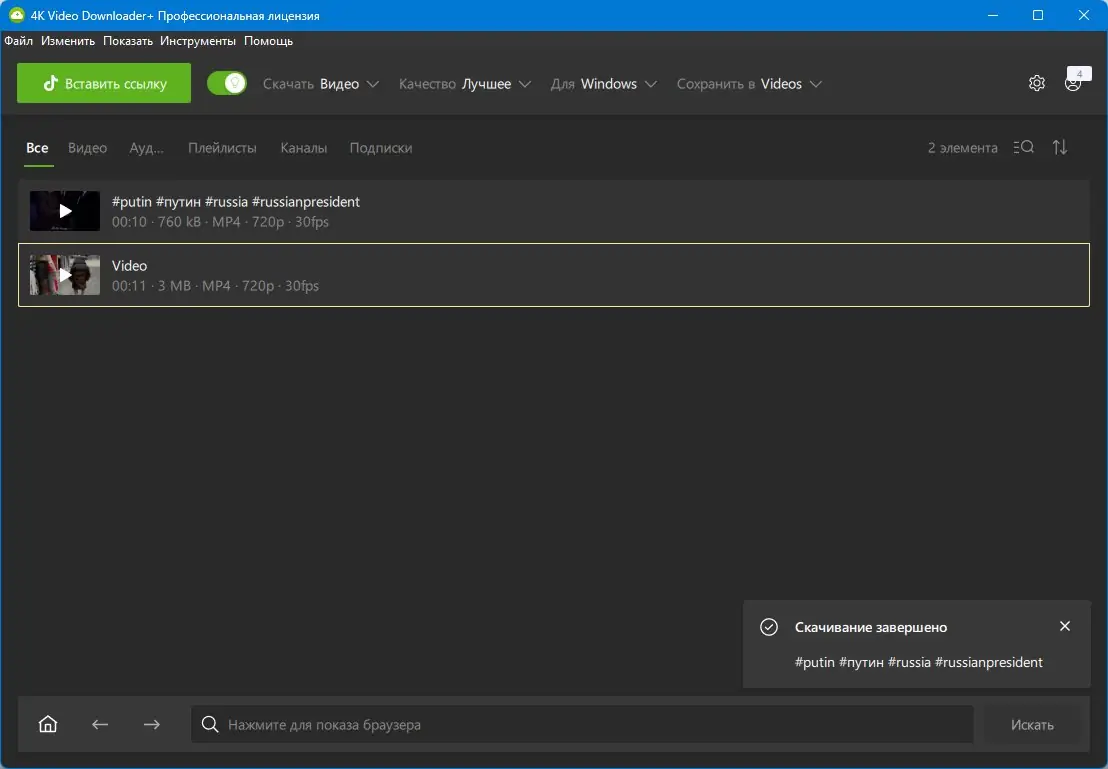This screenshot has width=1108, height=769.
Task: Minimize the 4K Video Downloader window
Action: point(993,15)
